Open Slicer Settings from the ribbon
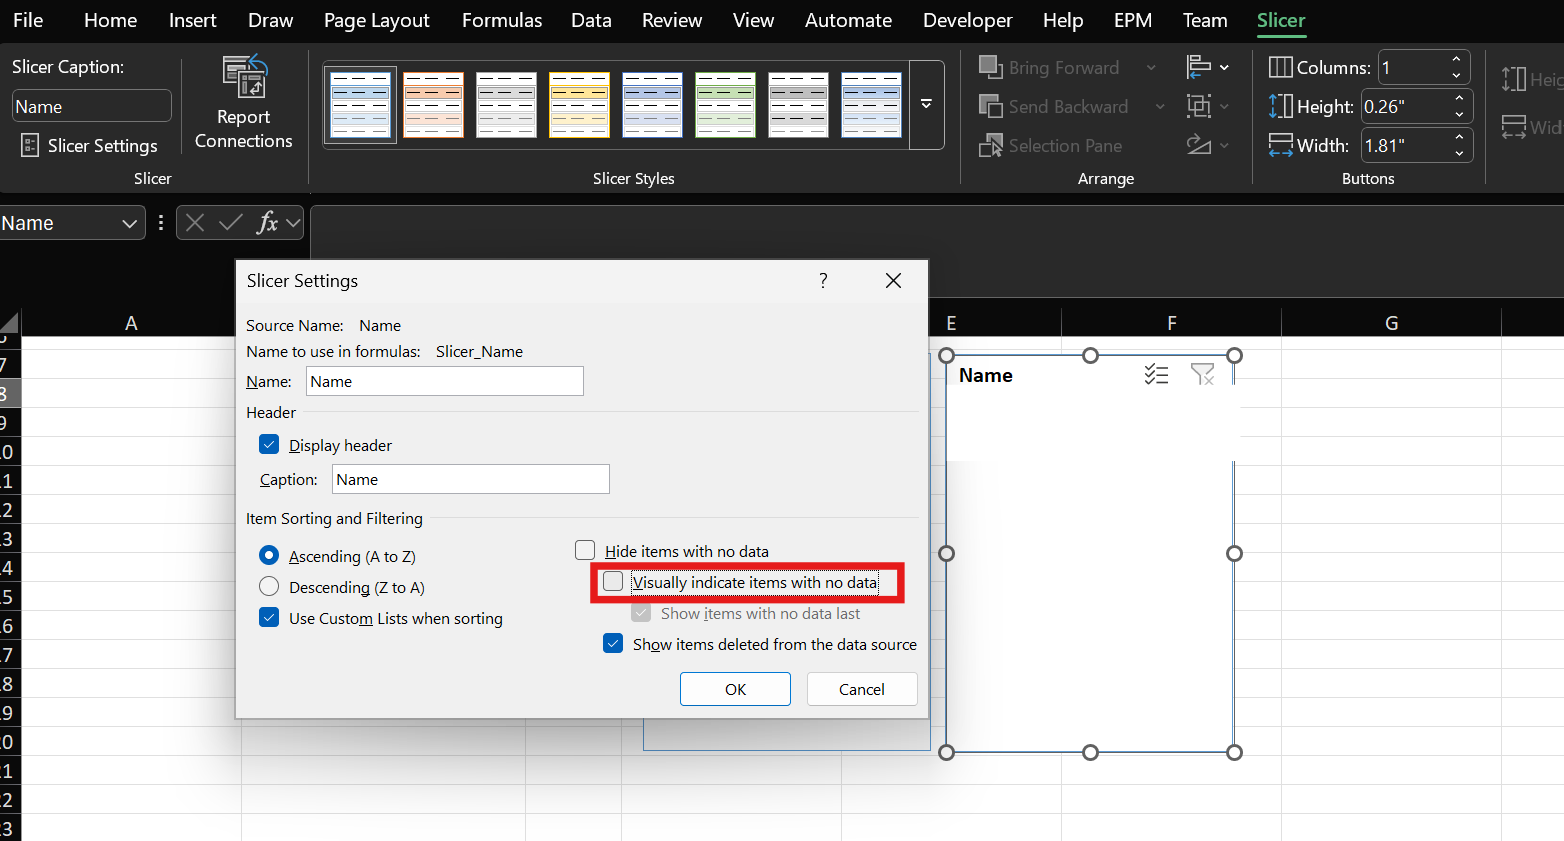This screenshot has width=1564, height=841. pyautogui.click(x=88, y=145)
